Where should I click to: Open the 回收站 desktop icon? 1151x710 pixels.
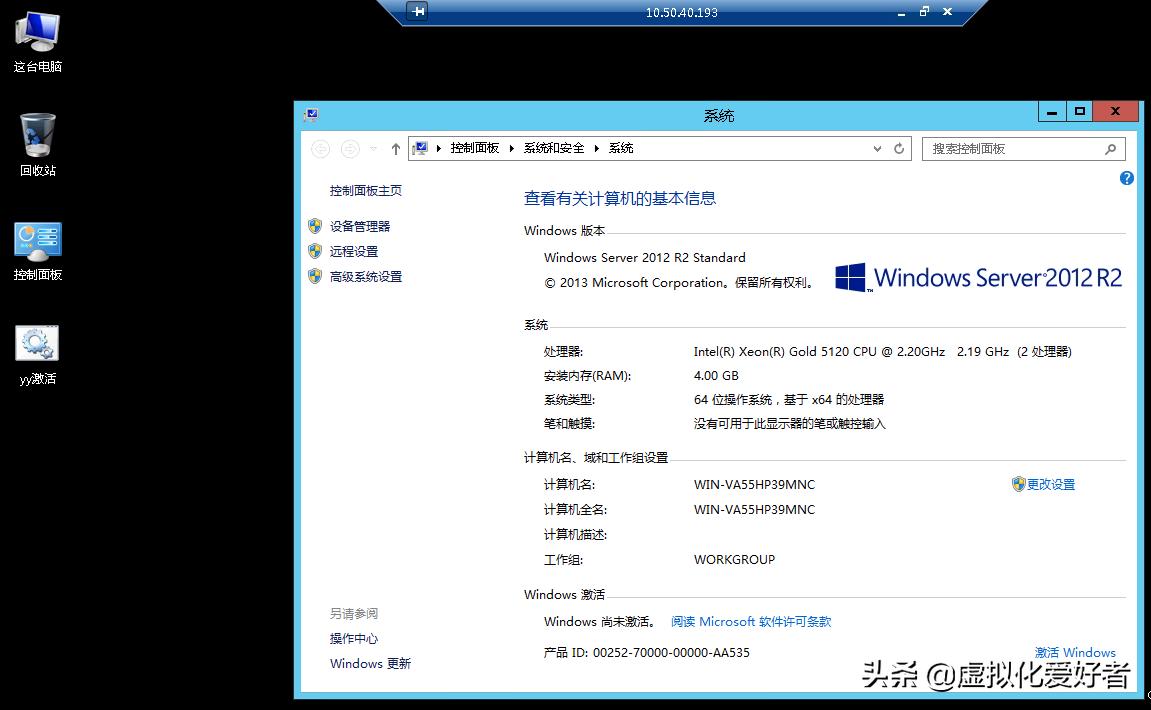pyautogui.click(x=36, y=140)
